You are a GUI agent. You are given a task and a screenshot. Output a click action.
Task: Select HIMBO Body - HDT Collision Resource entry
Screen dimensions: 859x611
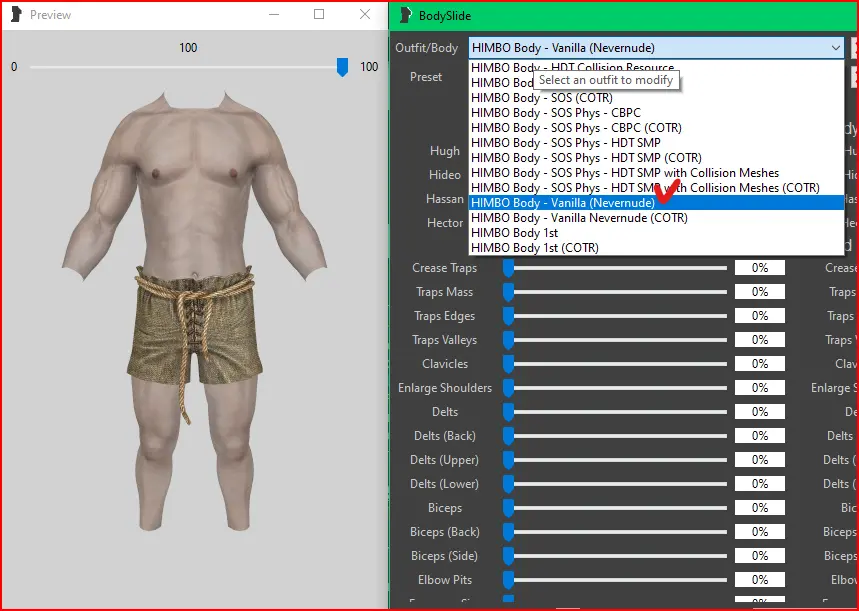[656, 67]
